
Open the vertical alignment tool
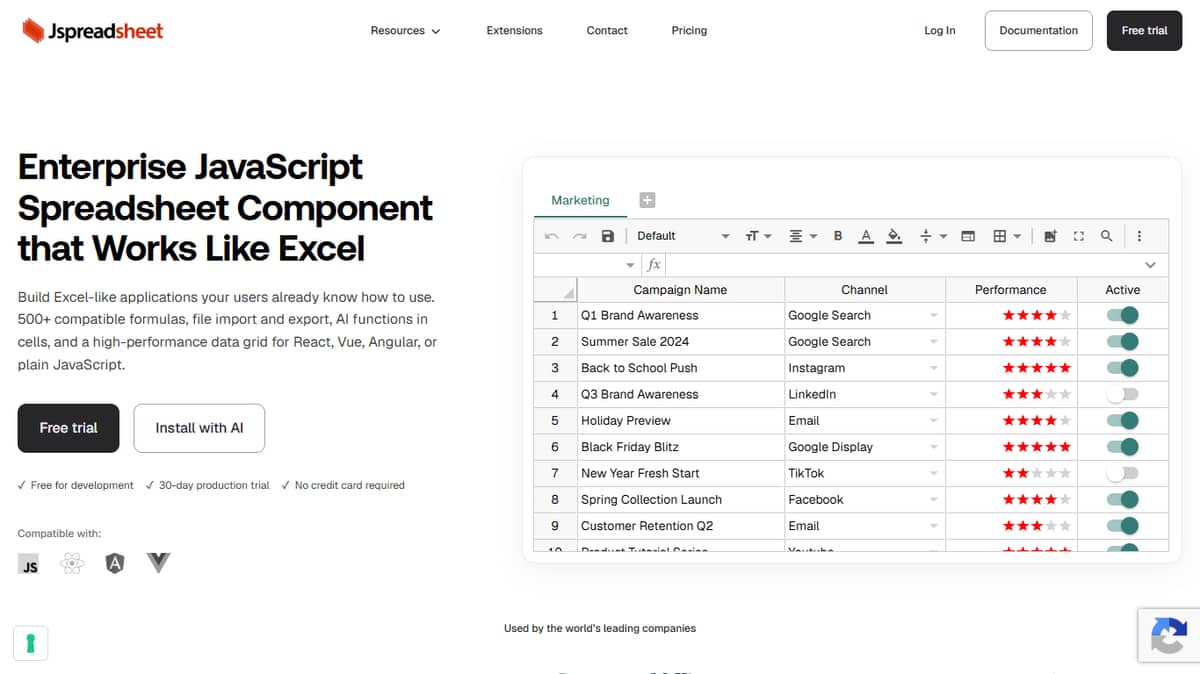click(x=932, y=236)
